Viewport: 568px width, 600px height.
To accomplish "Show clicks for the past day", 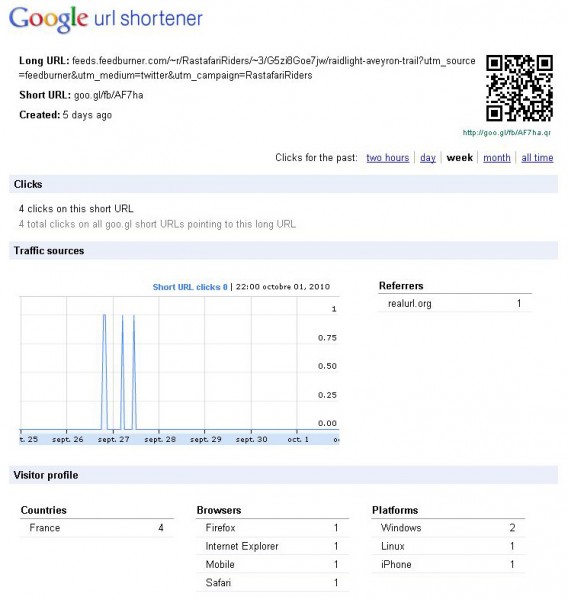I will click(x=428, y=158).
